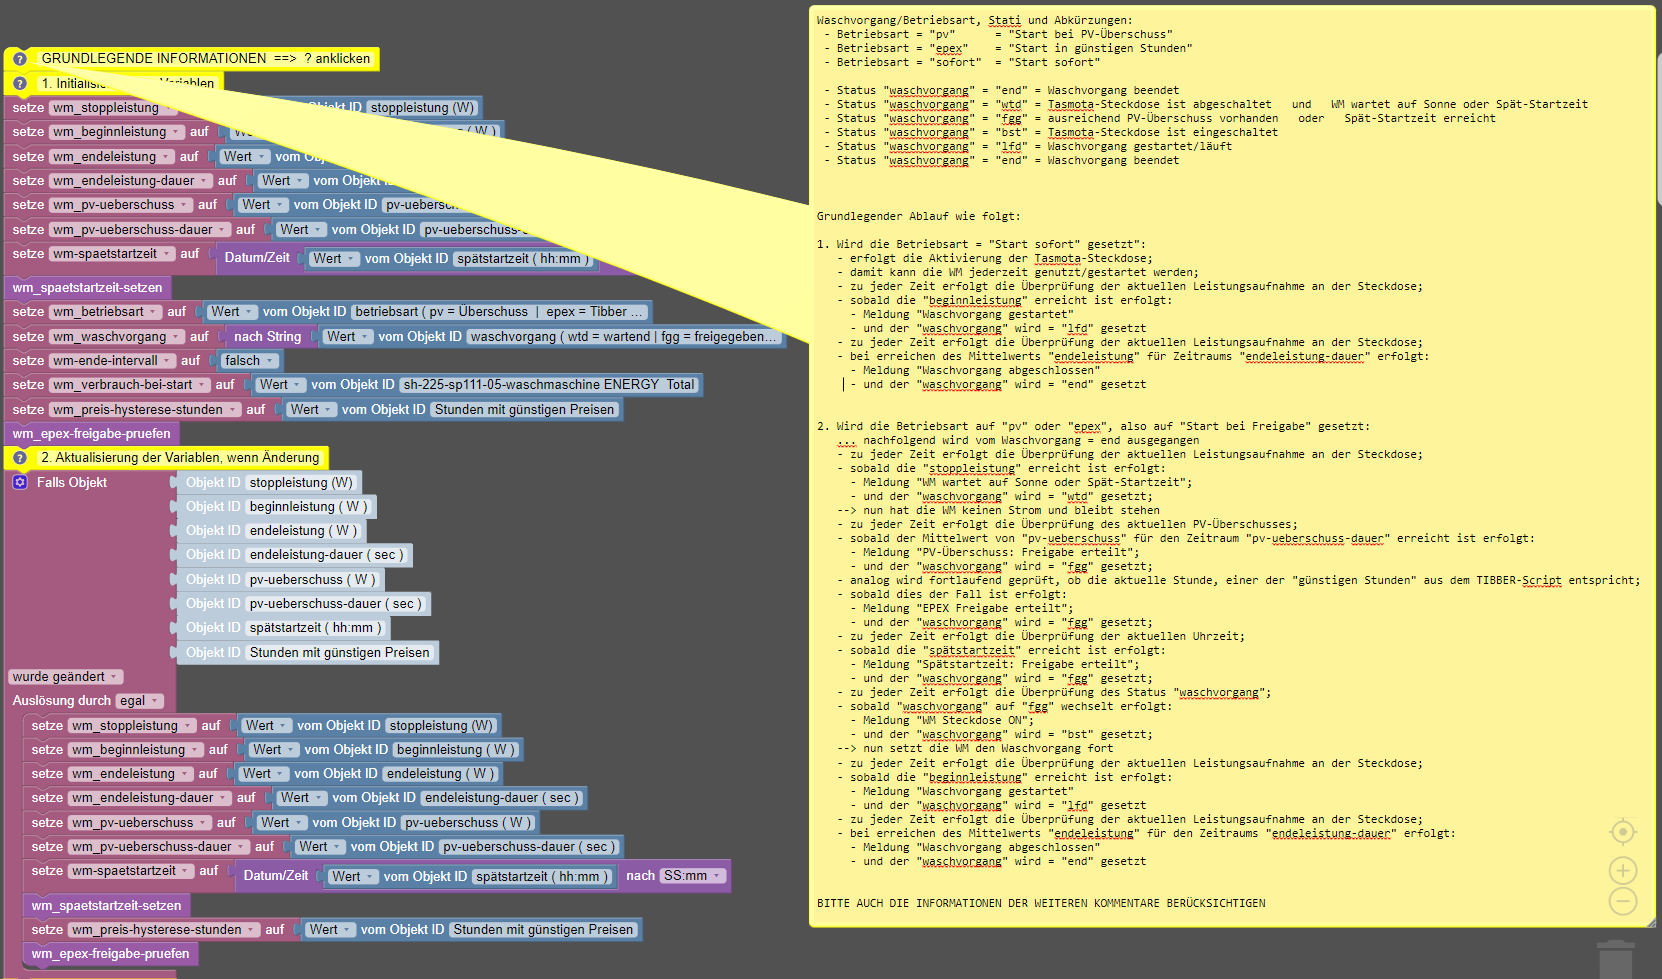This screenshot has height=979, width=1662.
Task: Click the resize handle of the yellow comment bubble
Action: (x=1650, y=922)
